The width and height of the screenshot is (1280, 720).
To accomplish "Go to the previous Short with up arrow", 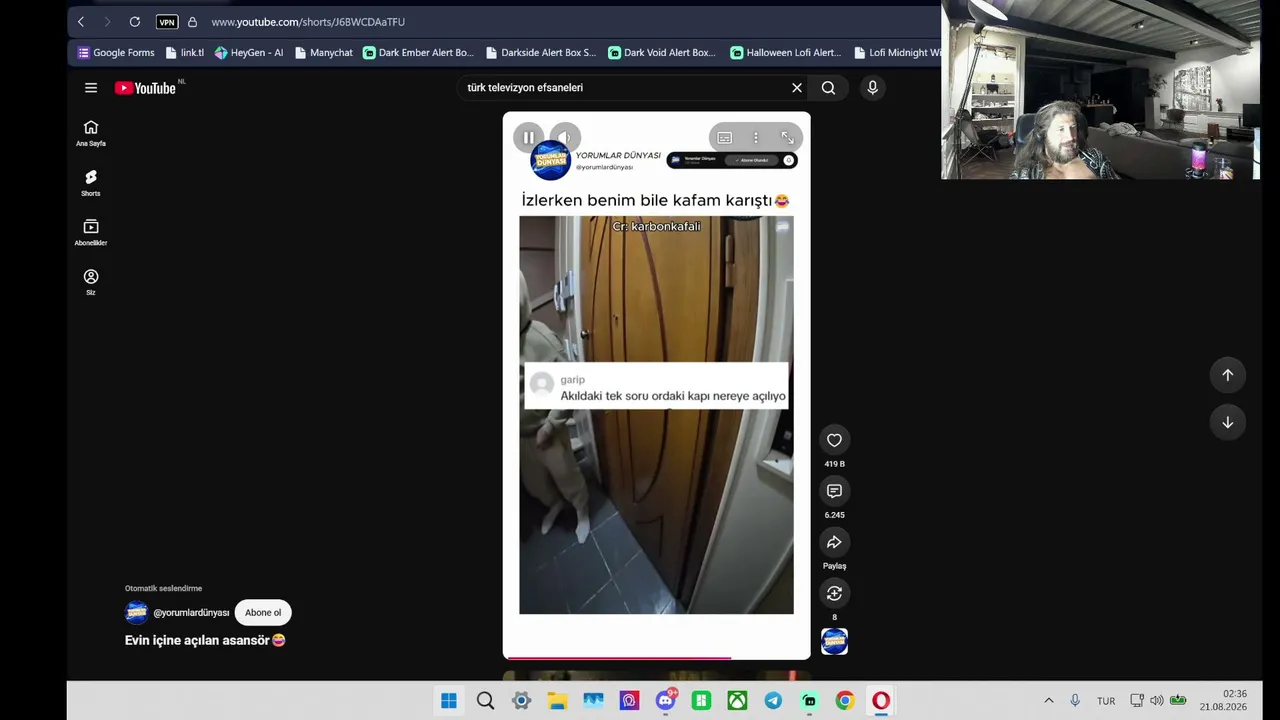I will tap(1228, 375).
